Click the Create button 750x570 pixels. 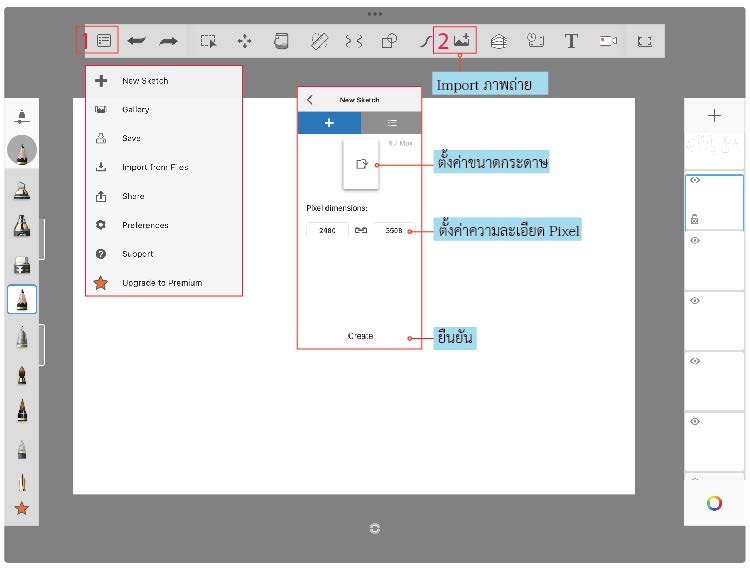(361, 336)
